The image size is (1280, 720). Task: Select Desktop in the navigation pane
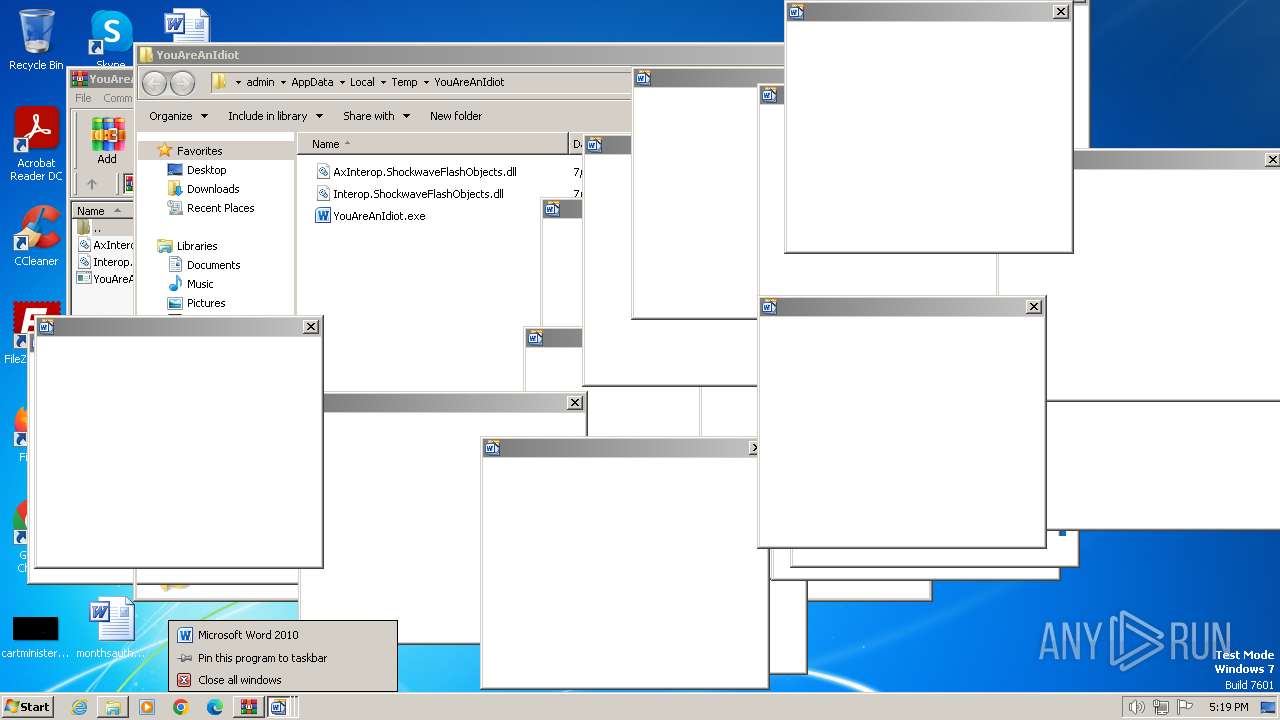point(197,170)
